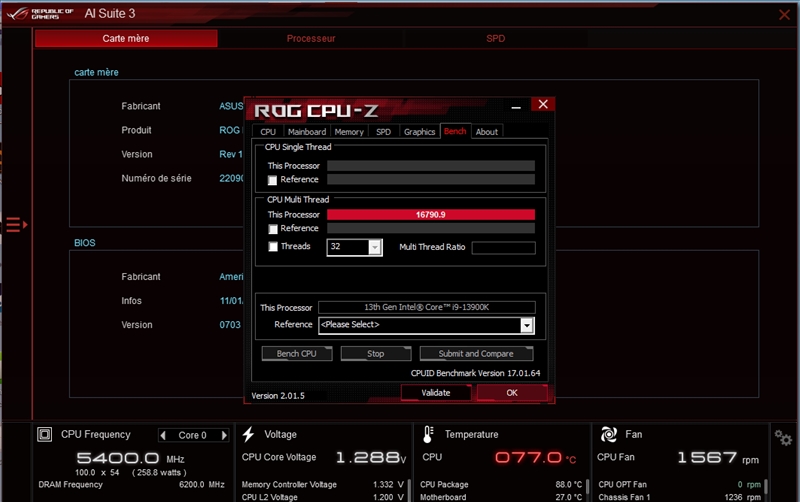Click the DRAM Frequency 6200.0 MHz value
800x502 pixels.
202,485
